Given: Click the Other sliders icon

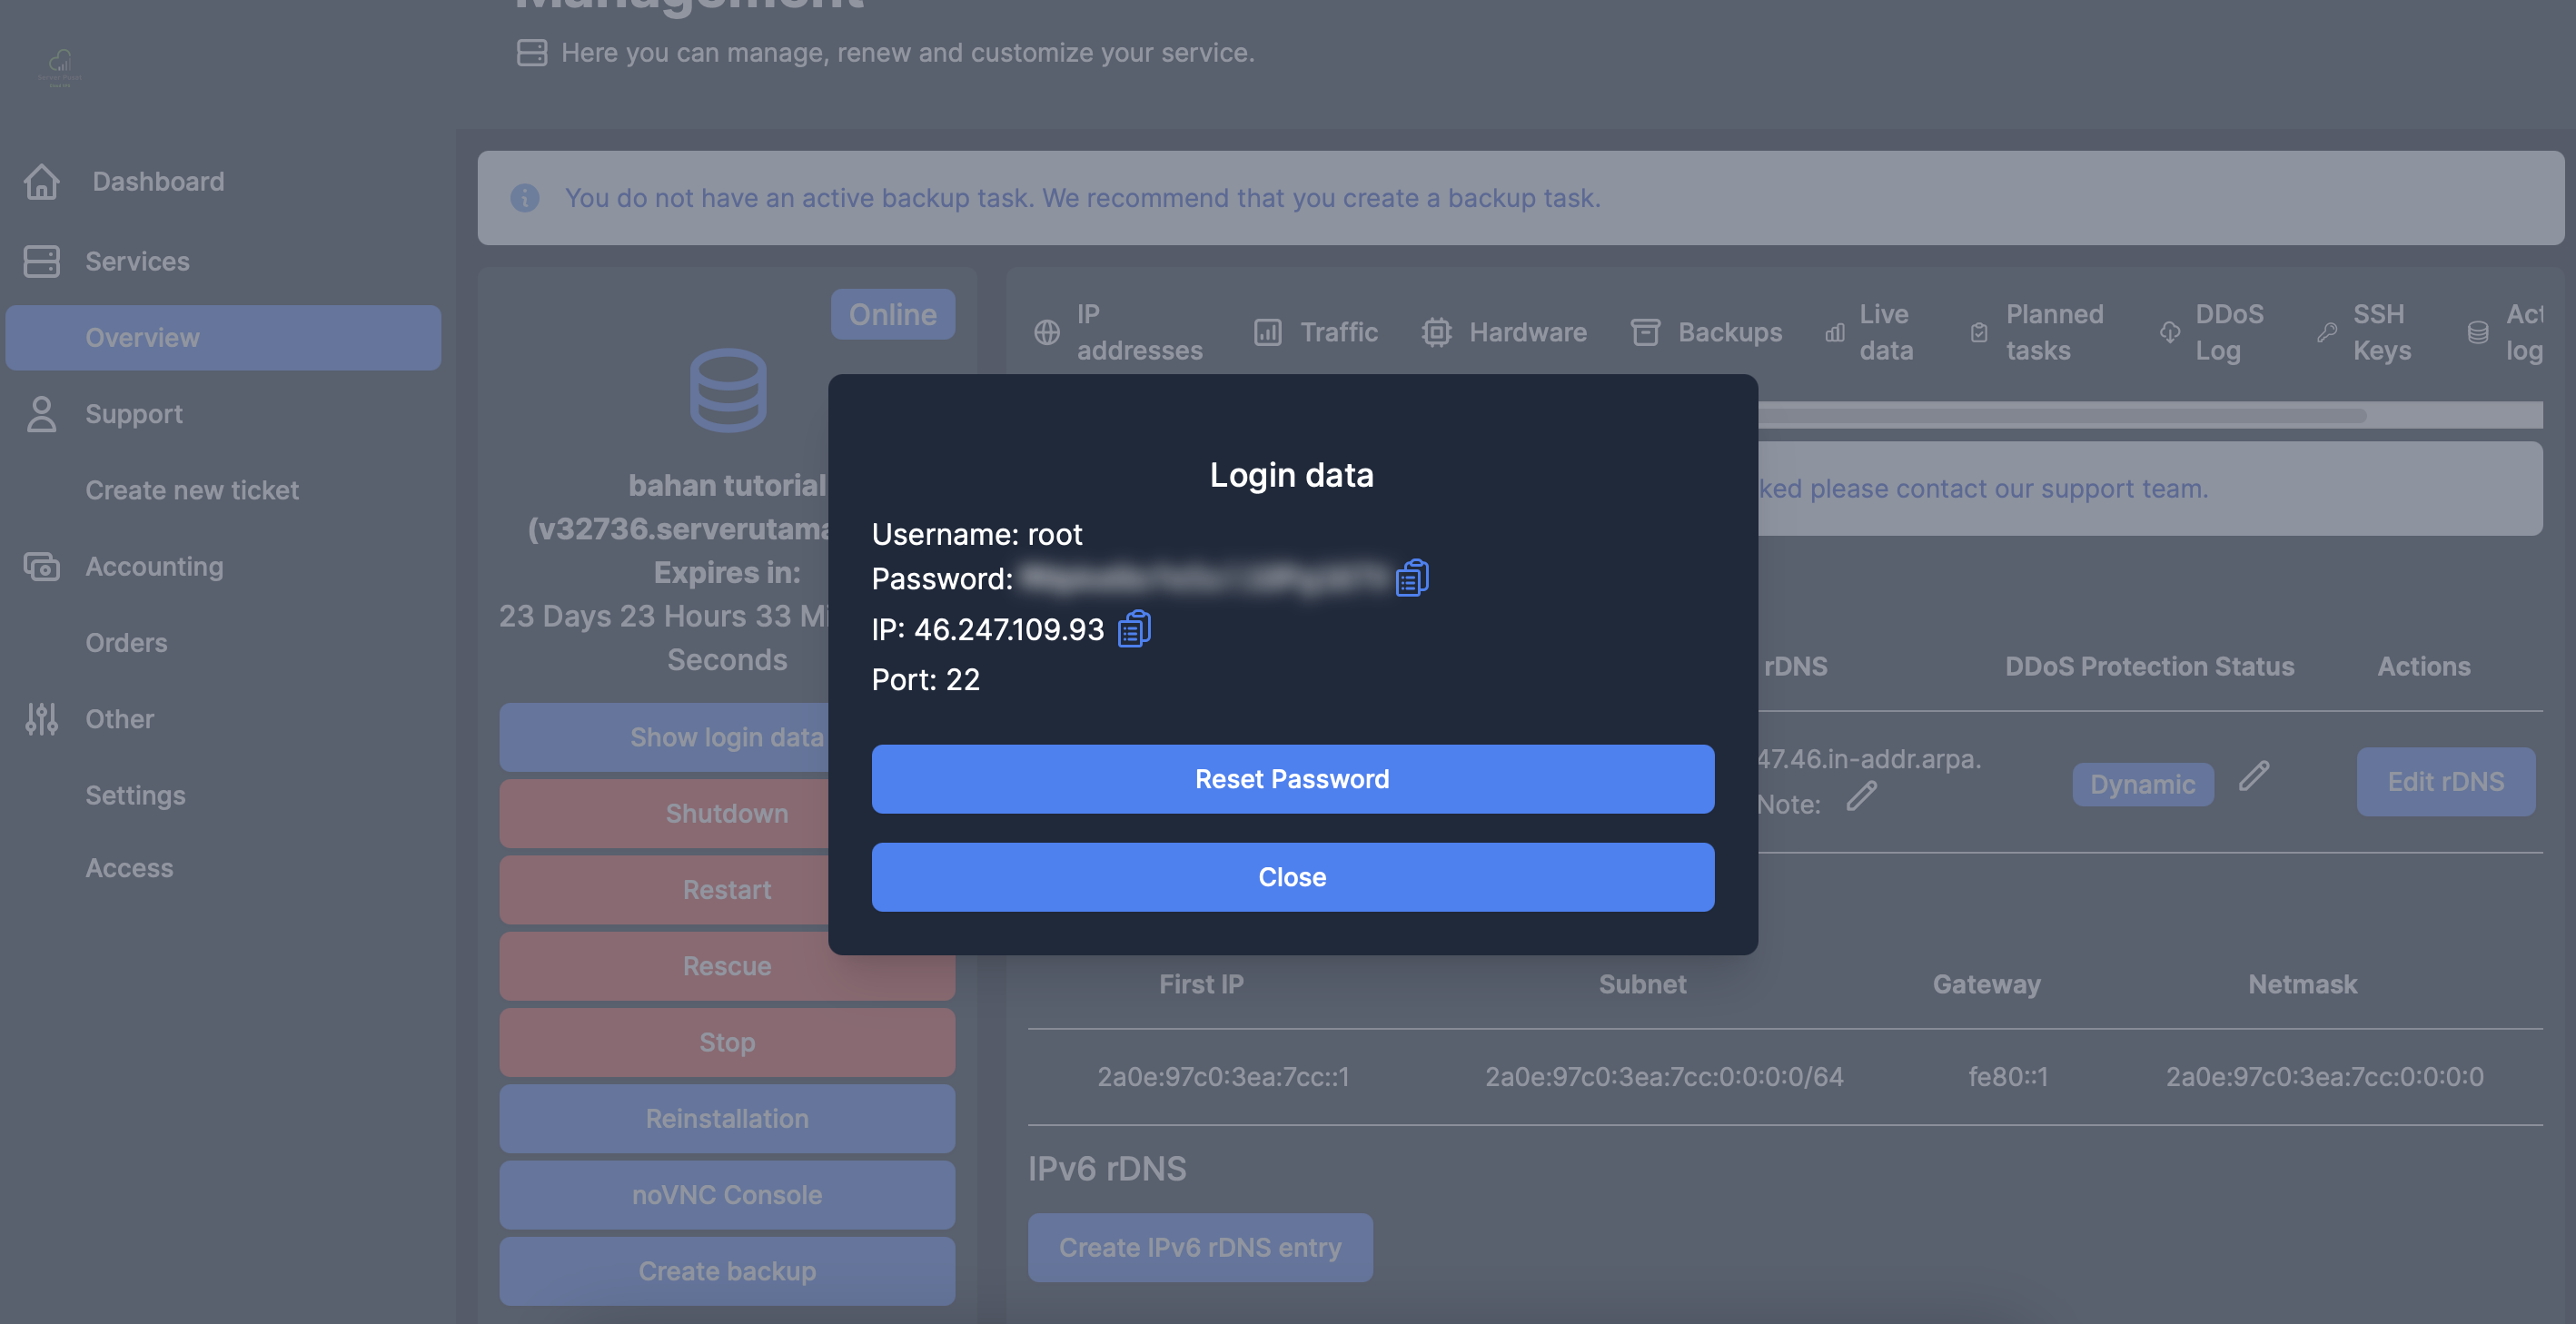Looking at the screenshot, I should click(41, 720).
